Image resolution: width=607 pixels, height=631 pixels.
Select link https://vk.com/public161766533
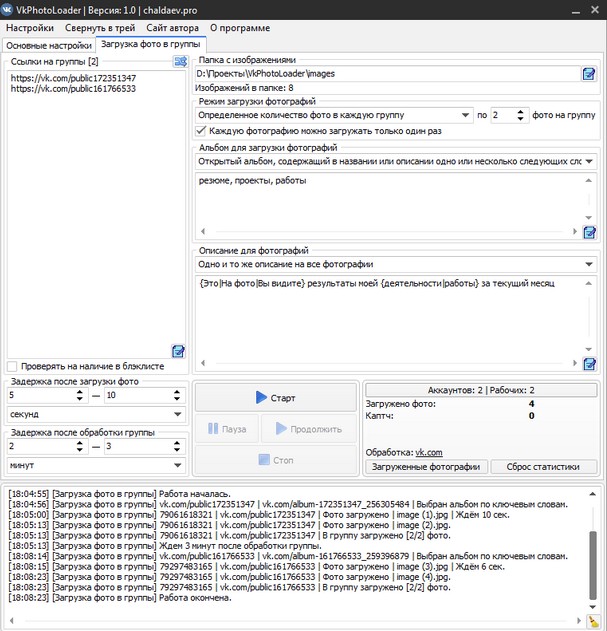pos(73,89)
